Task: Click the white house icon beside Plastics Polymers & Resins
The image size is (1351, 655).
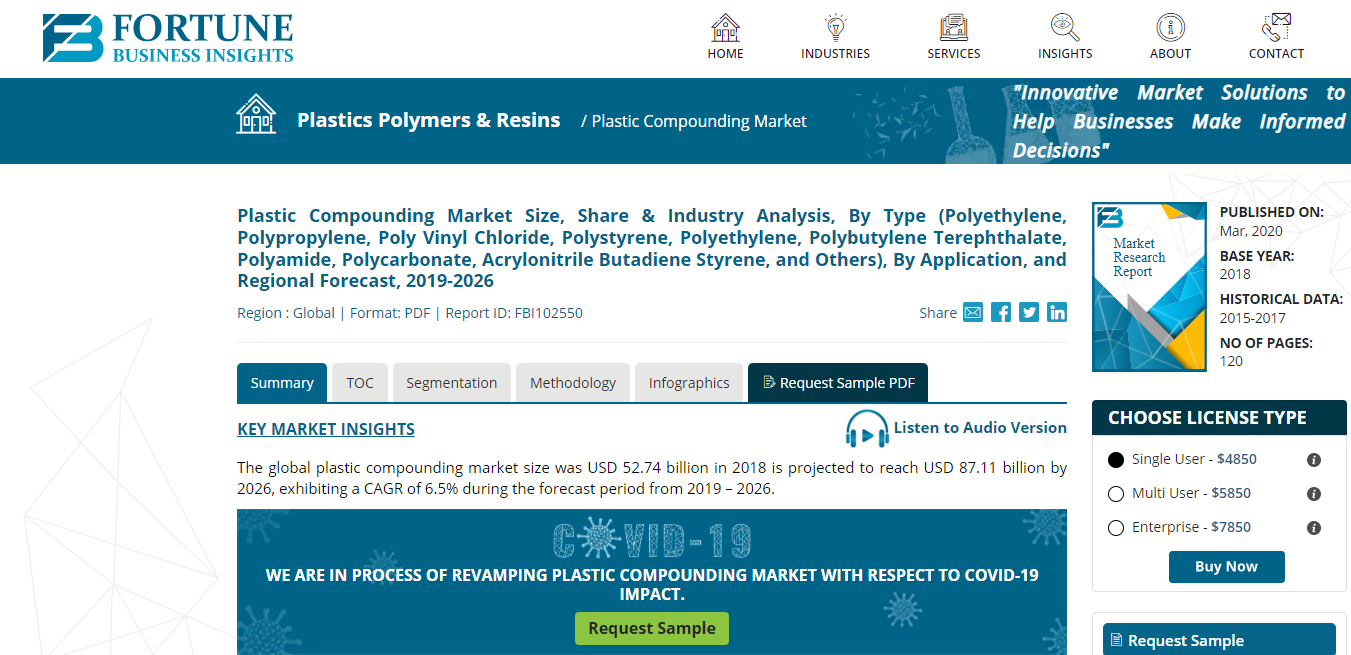Action: tap(256, 114)
